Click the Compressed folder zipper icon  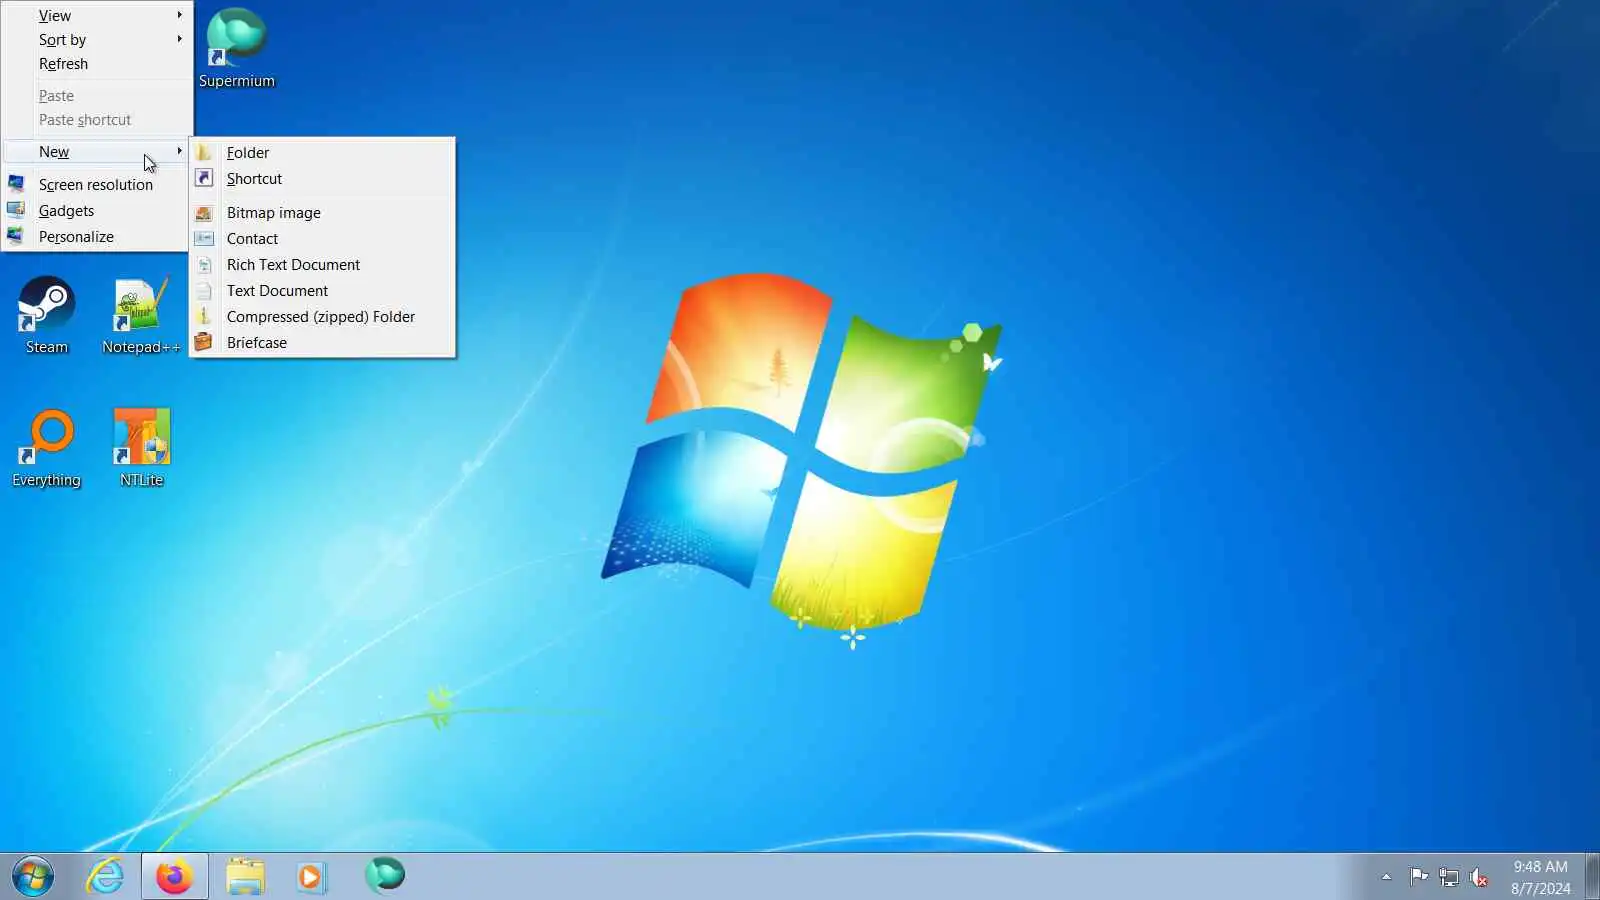tap(204, 316)
